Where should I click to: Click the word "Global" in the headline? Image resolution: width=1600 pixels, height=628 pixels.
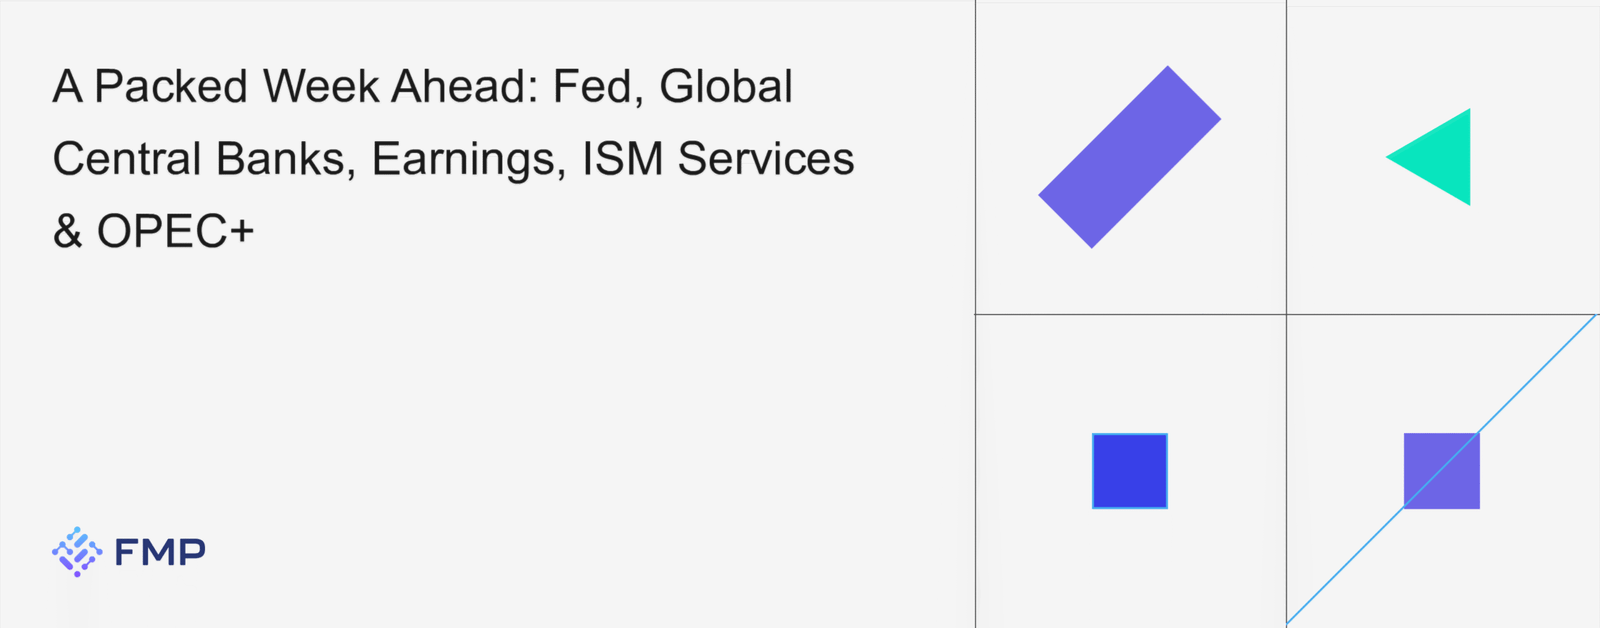(726, 87)
